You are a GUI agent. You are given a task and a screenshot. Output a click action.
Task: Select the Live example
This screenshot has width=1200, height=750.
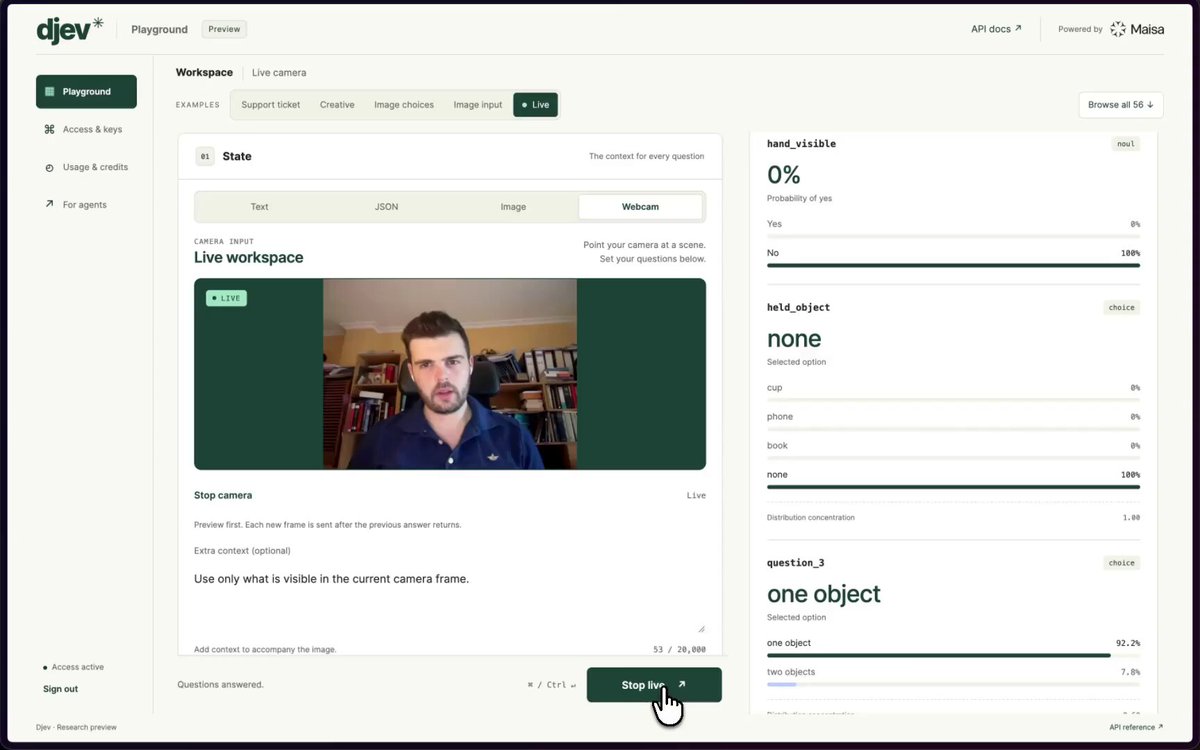[535, 104]
